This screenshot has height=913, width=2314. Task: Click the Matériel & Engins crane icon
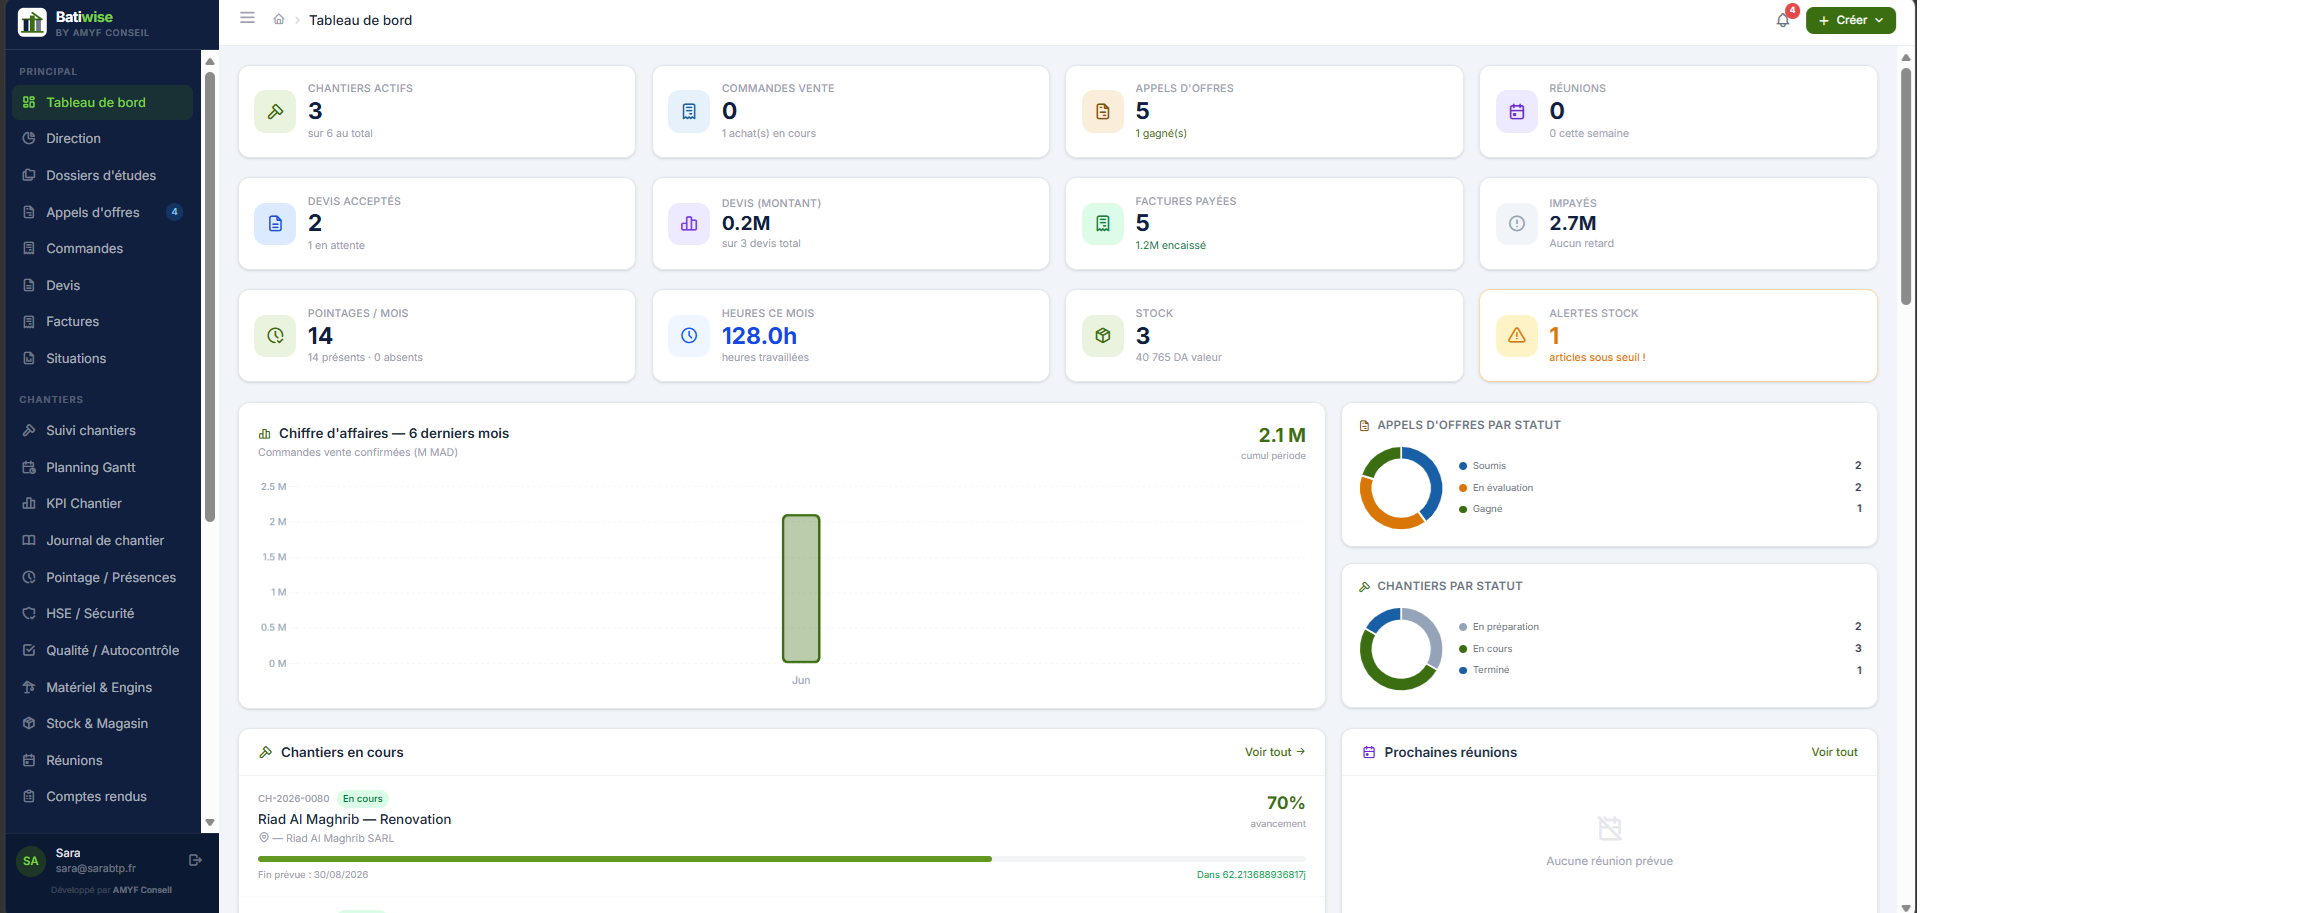29,687
